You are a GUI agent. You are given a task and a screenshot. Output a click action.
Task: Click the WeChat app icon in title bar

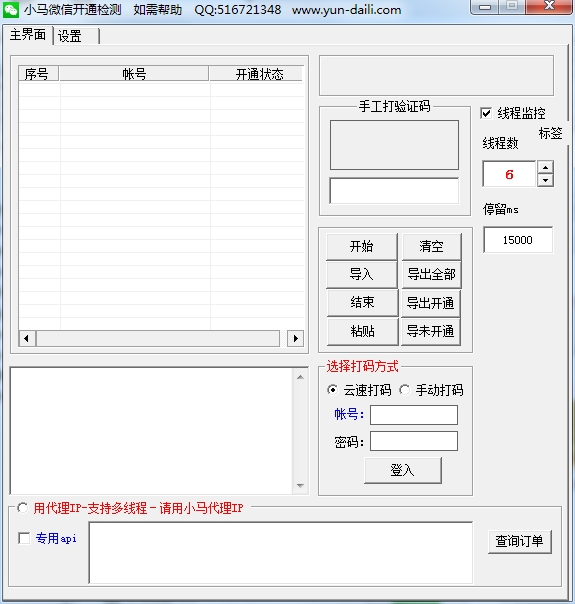(10, 10)
